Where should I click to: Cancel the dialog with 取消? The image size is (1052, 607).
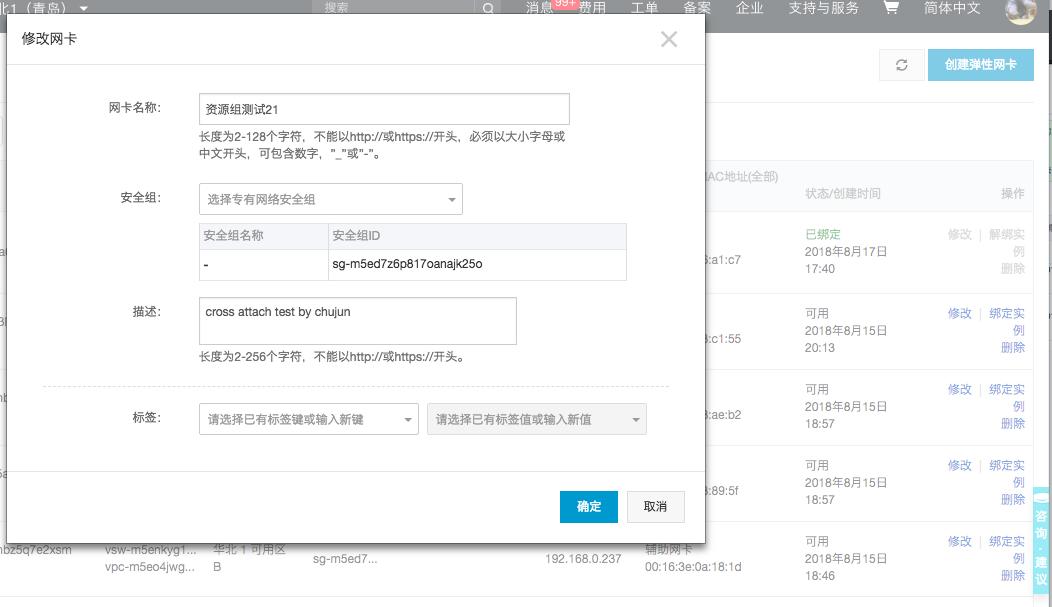[655, 507]
